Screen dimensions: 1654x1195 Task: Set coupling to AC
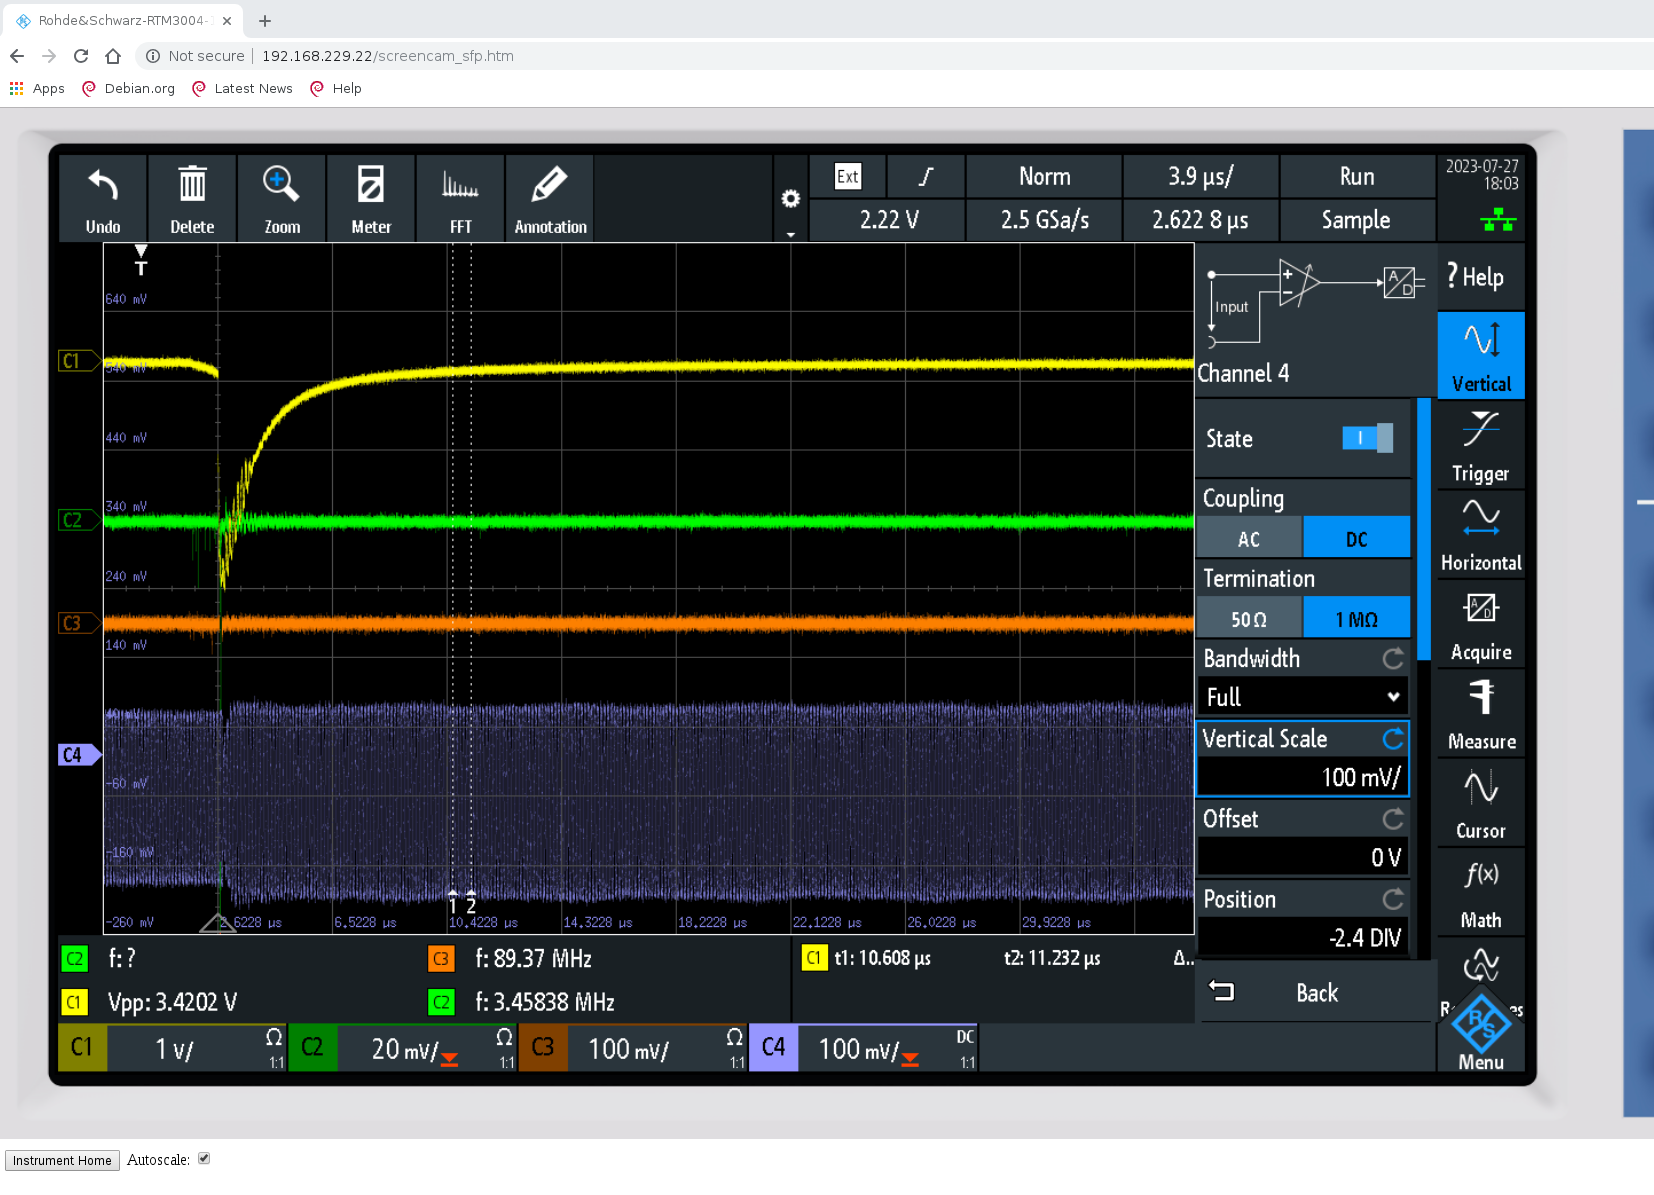(1249, 539)
